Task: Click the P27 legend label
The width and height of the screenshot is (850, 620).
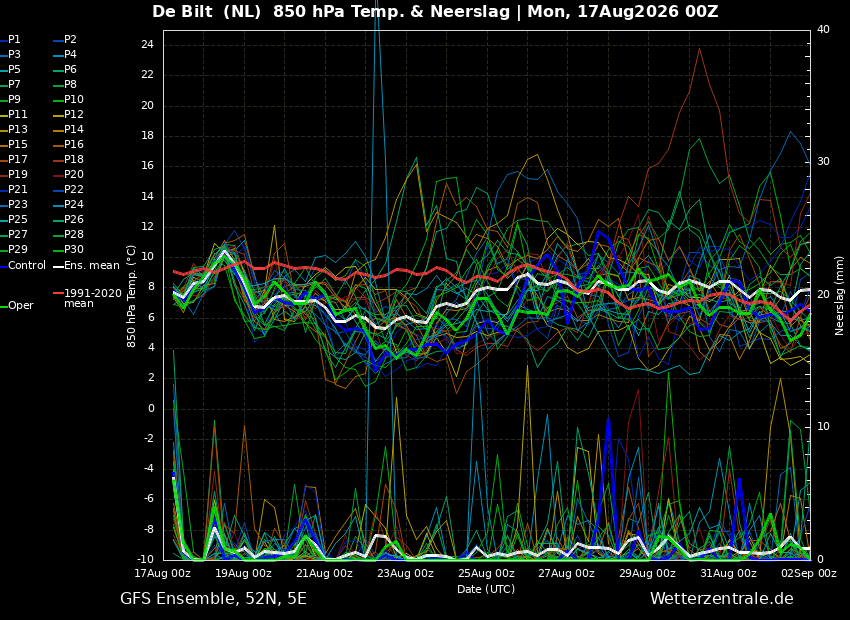Action: pos(17,235)
